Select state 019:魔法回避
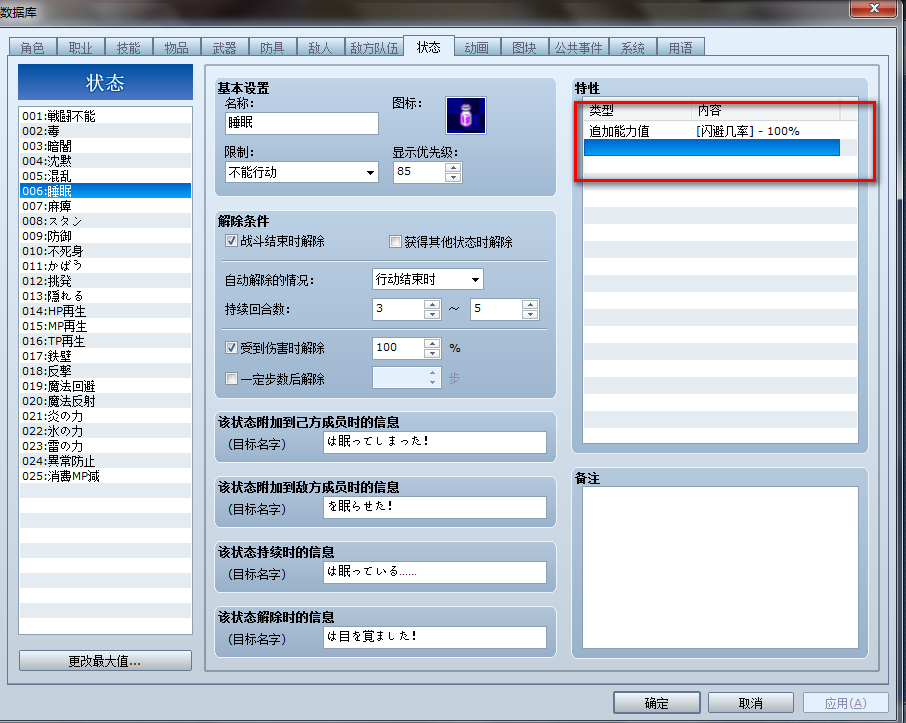This screenshot has width=906, height=723. click(x=105, y=386)
